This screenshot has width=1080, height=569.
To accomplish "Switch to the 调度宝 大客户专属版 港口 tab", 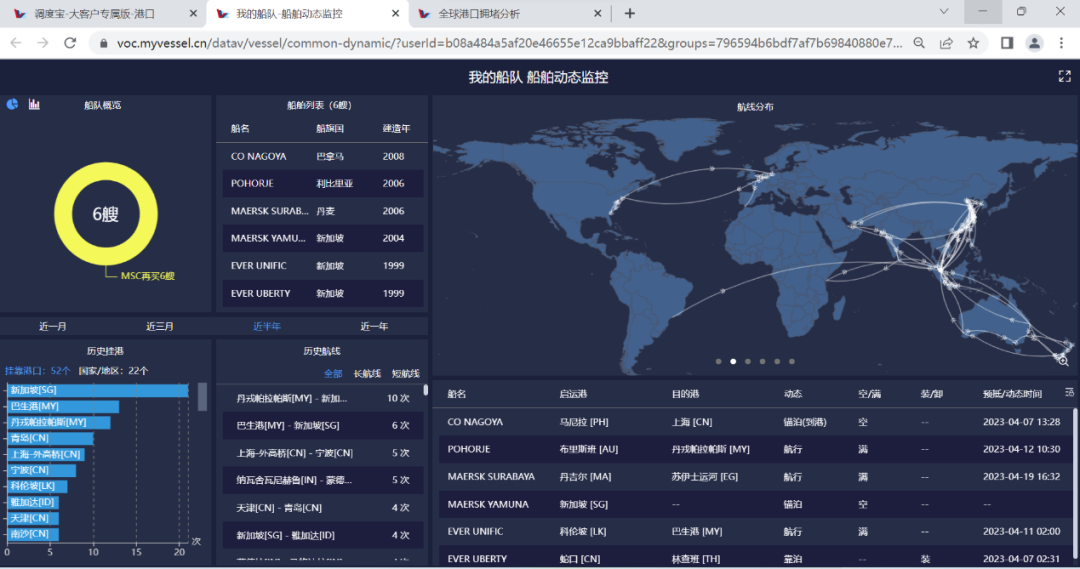I will pyautogui.click(x=104, y=14).
